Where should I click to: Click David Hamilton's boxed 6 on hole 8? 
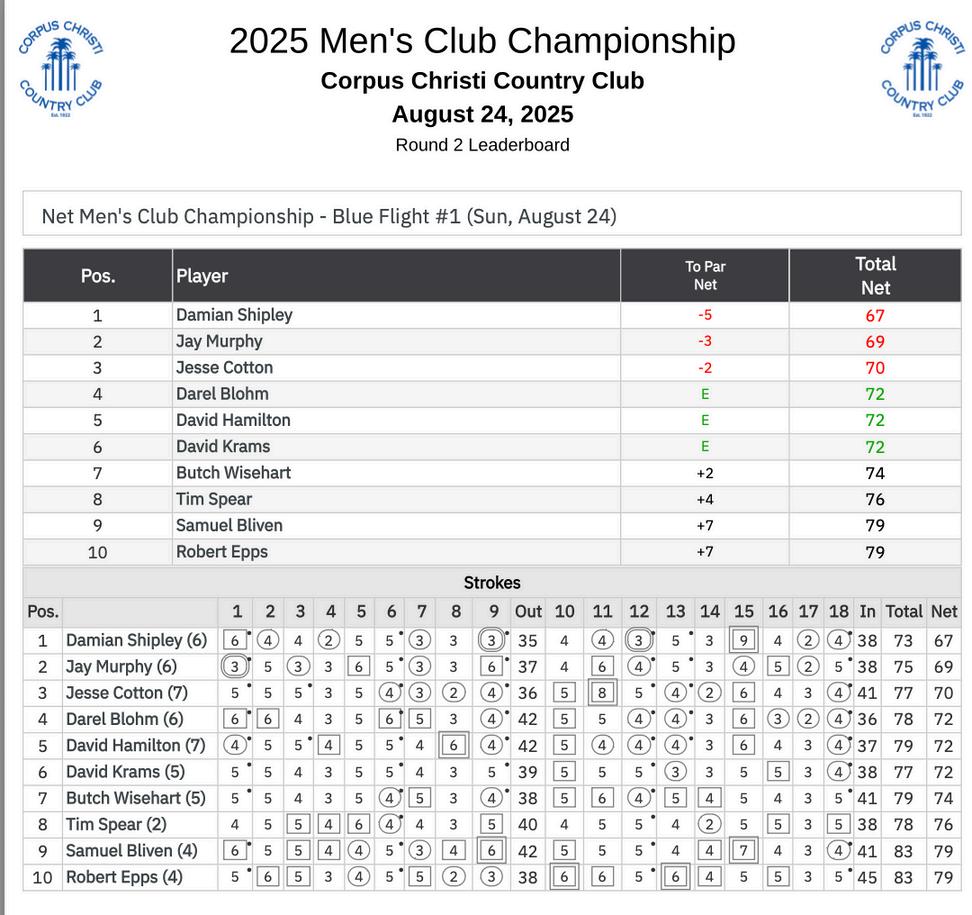(x=454, y=745)
